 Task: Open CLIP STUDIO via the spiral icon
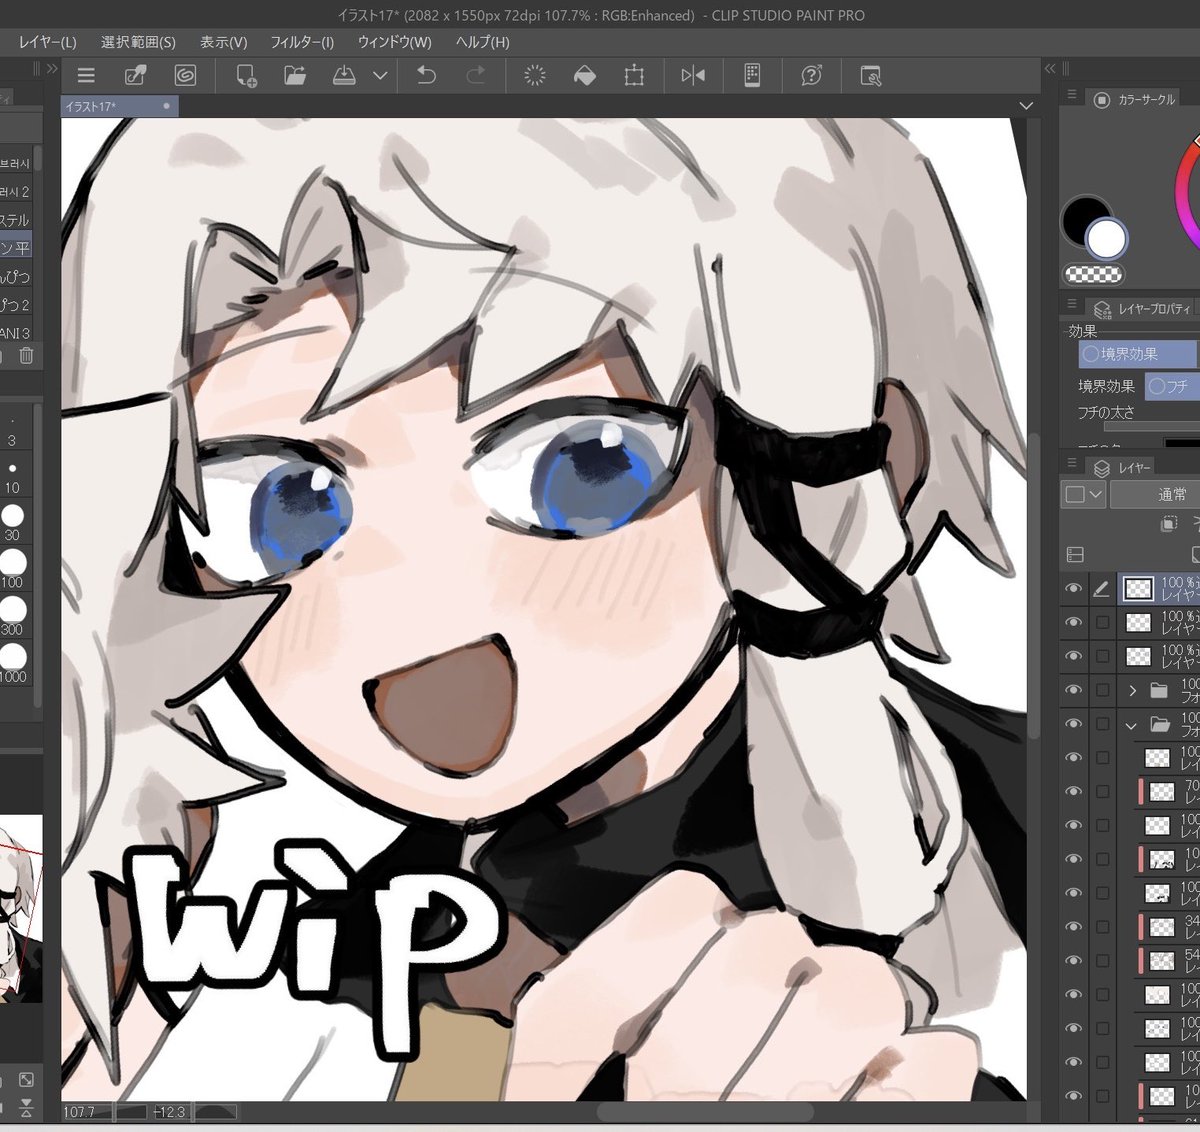(x=185, y=76)
